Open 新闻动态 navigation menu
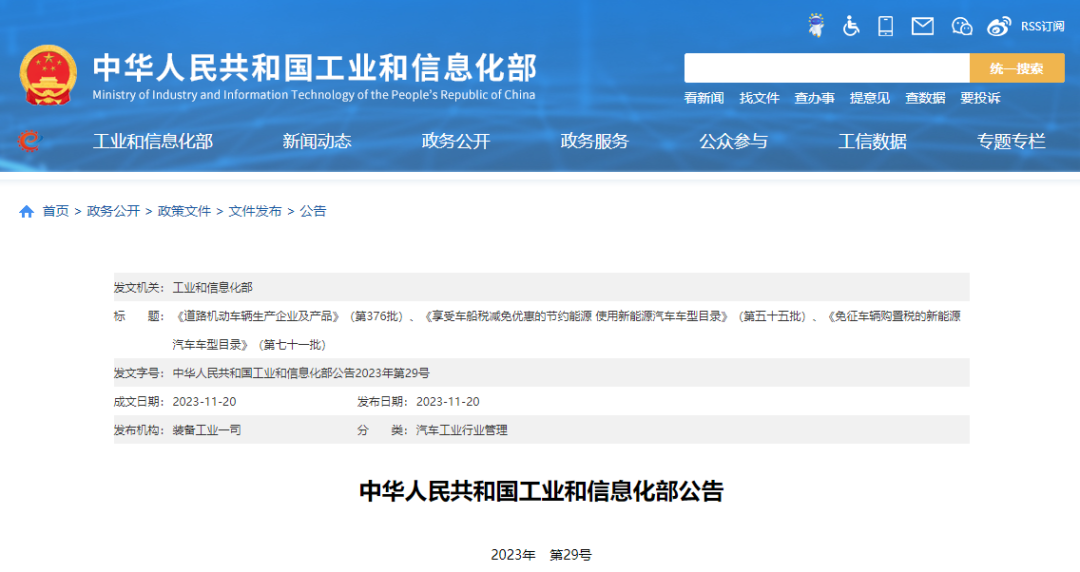The image size is (1080, 572). pyautogui.click(x=317, y=141)
